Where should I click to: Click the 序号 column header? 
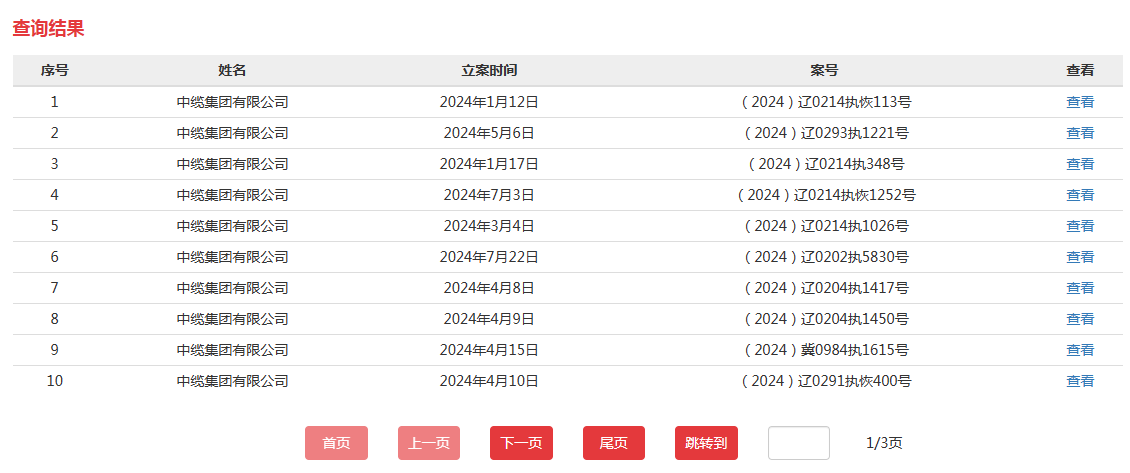(54, 71)
